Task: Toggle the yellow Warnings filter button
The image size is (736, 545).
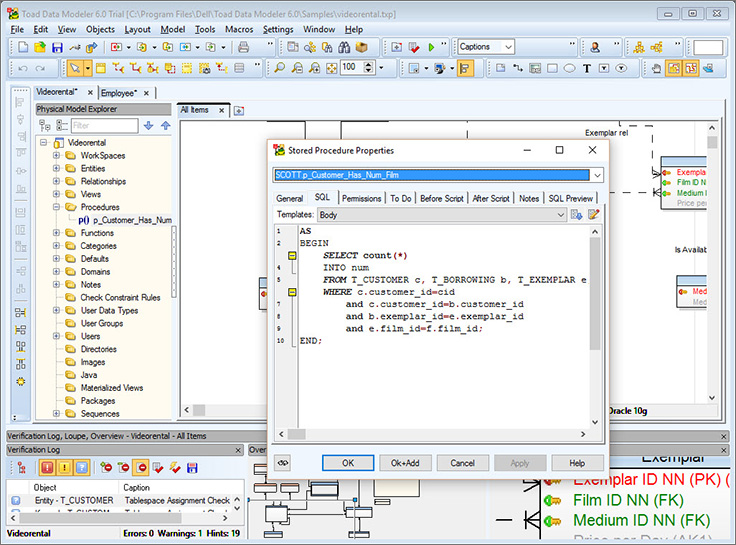Action: point(64,468)
